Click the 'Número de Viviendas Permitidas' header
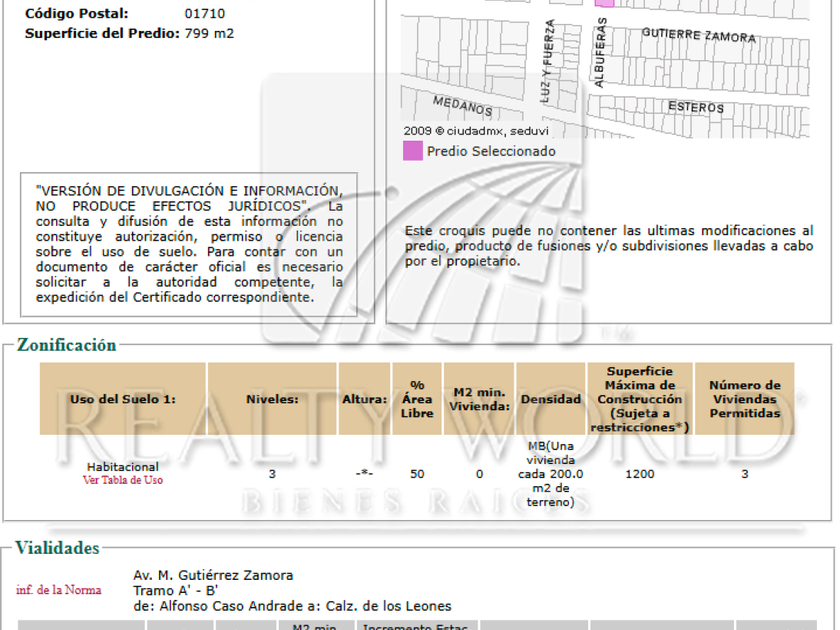 click(744, 399)
